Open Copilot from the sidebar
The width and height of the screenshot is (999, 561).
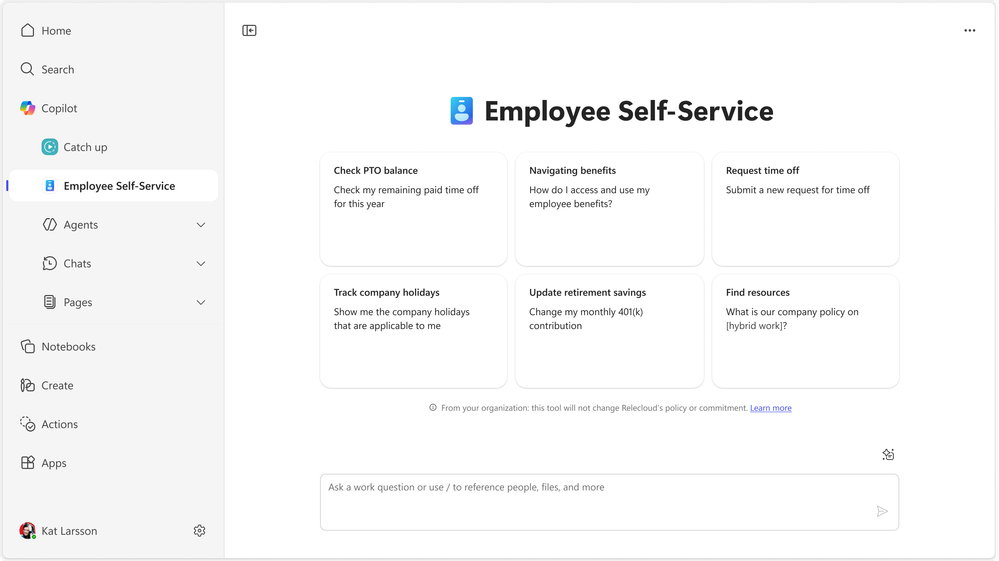coord(58,108)
